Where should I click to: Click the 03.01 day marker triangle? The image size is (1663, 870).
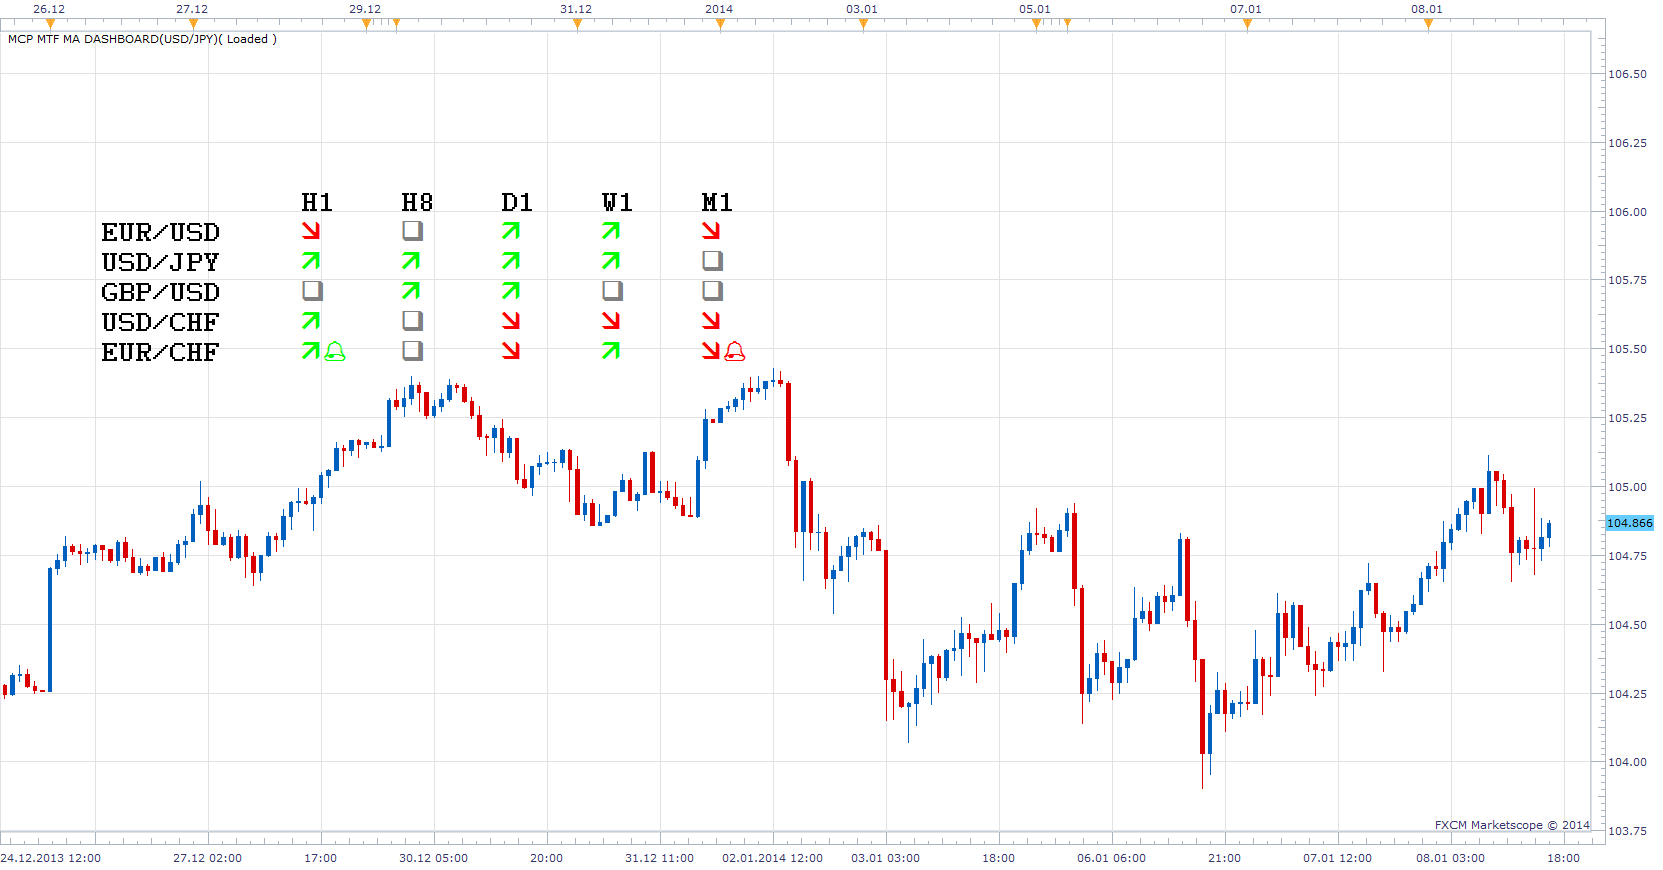(863, 24)
